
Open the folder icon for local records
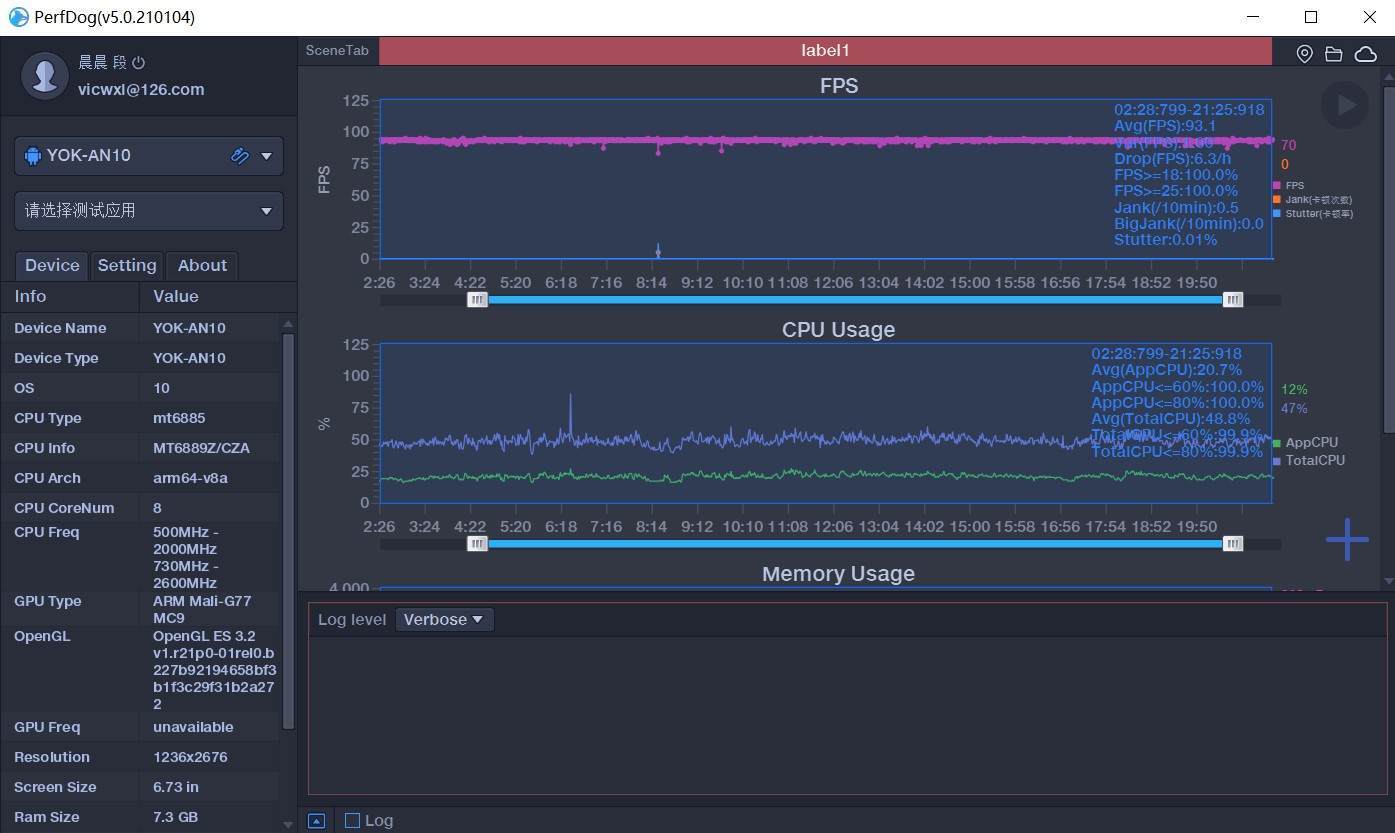click(1334, 54)
